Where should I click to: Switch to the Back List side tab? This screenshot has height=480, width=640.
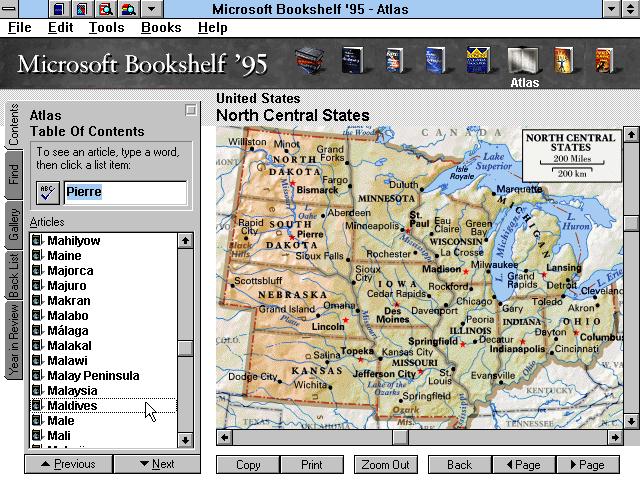(x=13, y=276)
